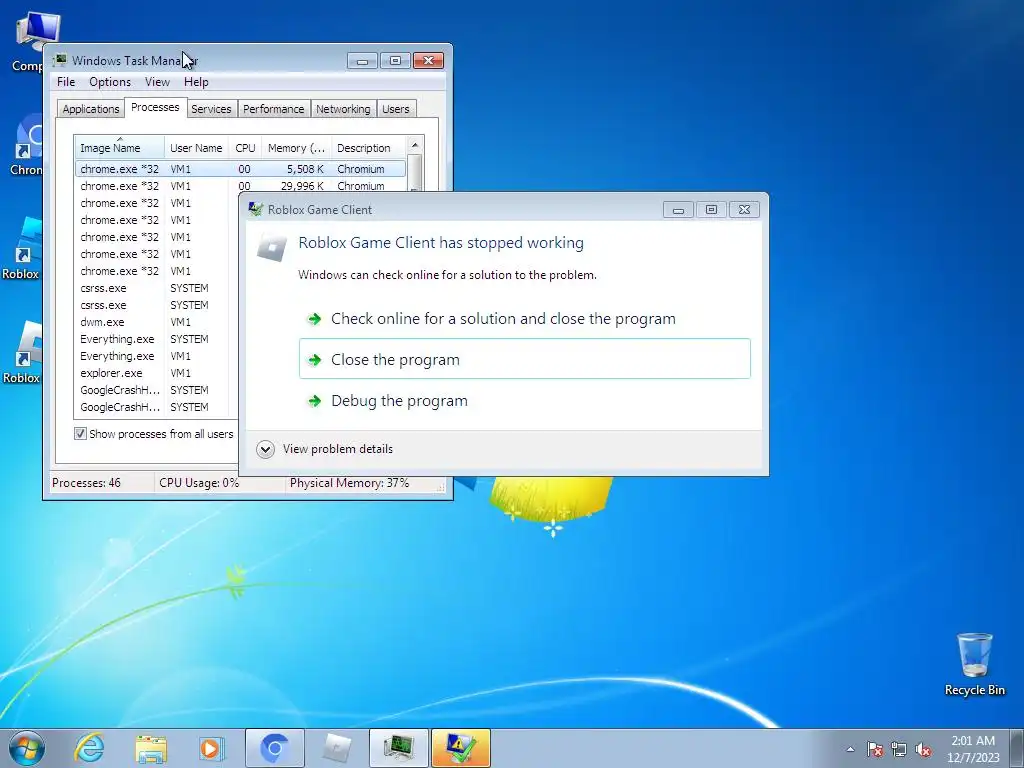
Task: Select the first chrome.exe *32 process row
Action: pyautogui.click(x=240, y=169)
